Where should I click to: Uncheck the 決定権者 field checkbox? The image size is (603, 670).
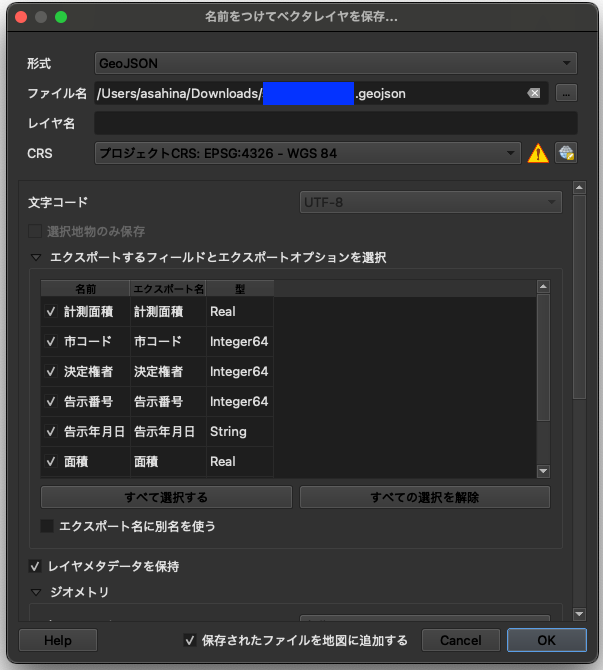(51, 371)
